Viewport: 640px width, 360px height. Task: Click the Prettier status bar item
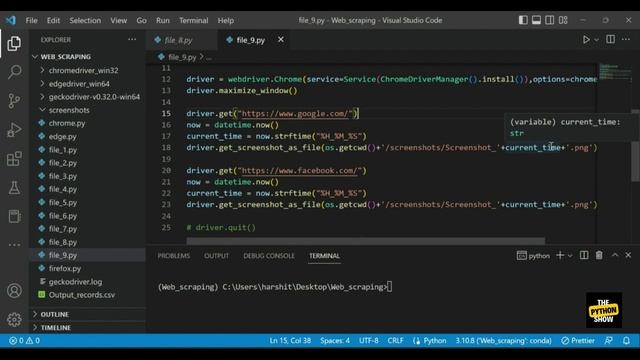[578, 340]
